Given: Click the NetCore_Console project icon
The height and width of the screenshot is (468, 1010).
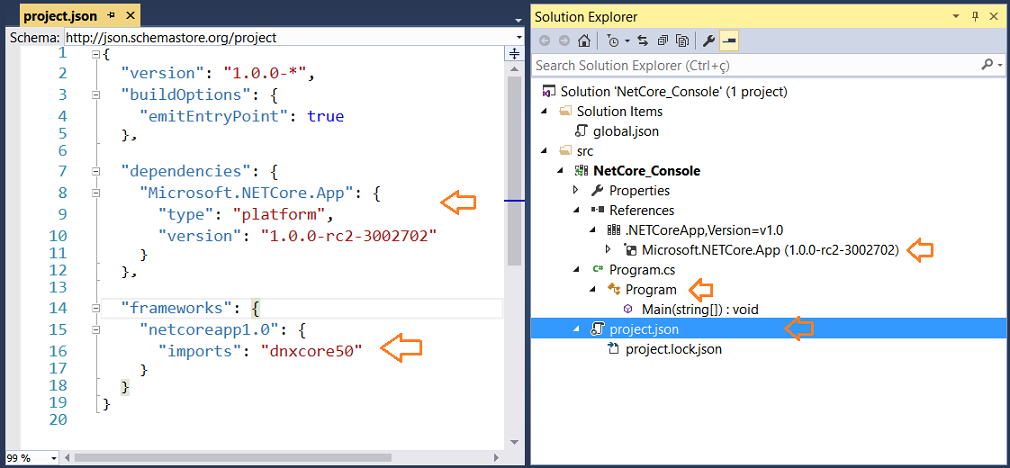Looking at the screenshot, I should 582,171.
